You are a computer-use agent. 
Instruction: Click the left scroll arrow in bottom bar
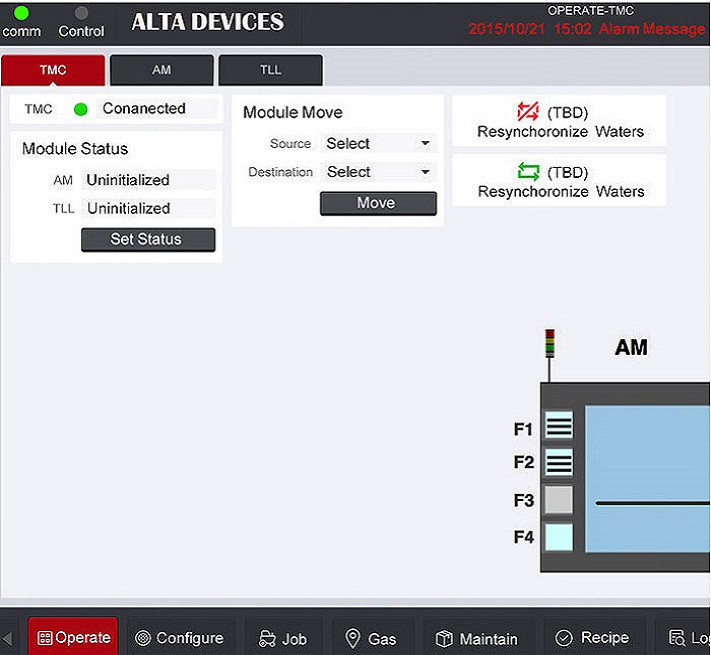coord(6,639)
